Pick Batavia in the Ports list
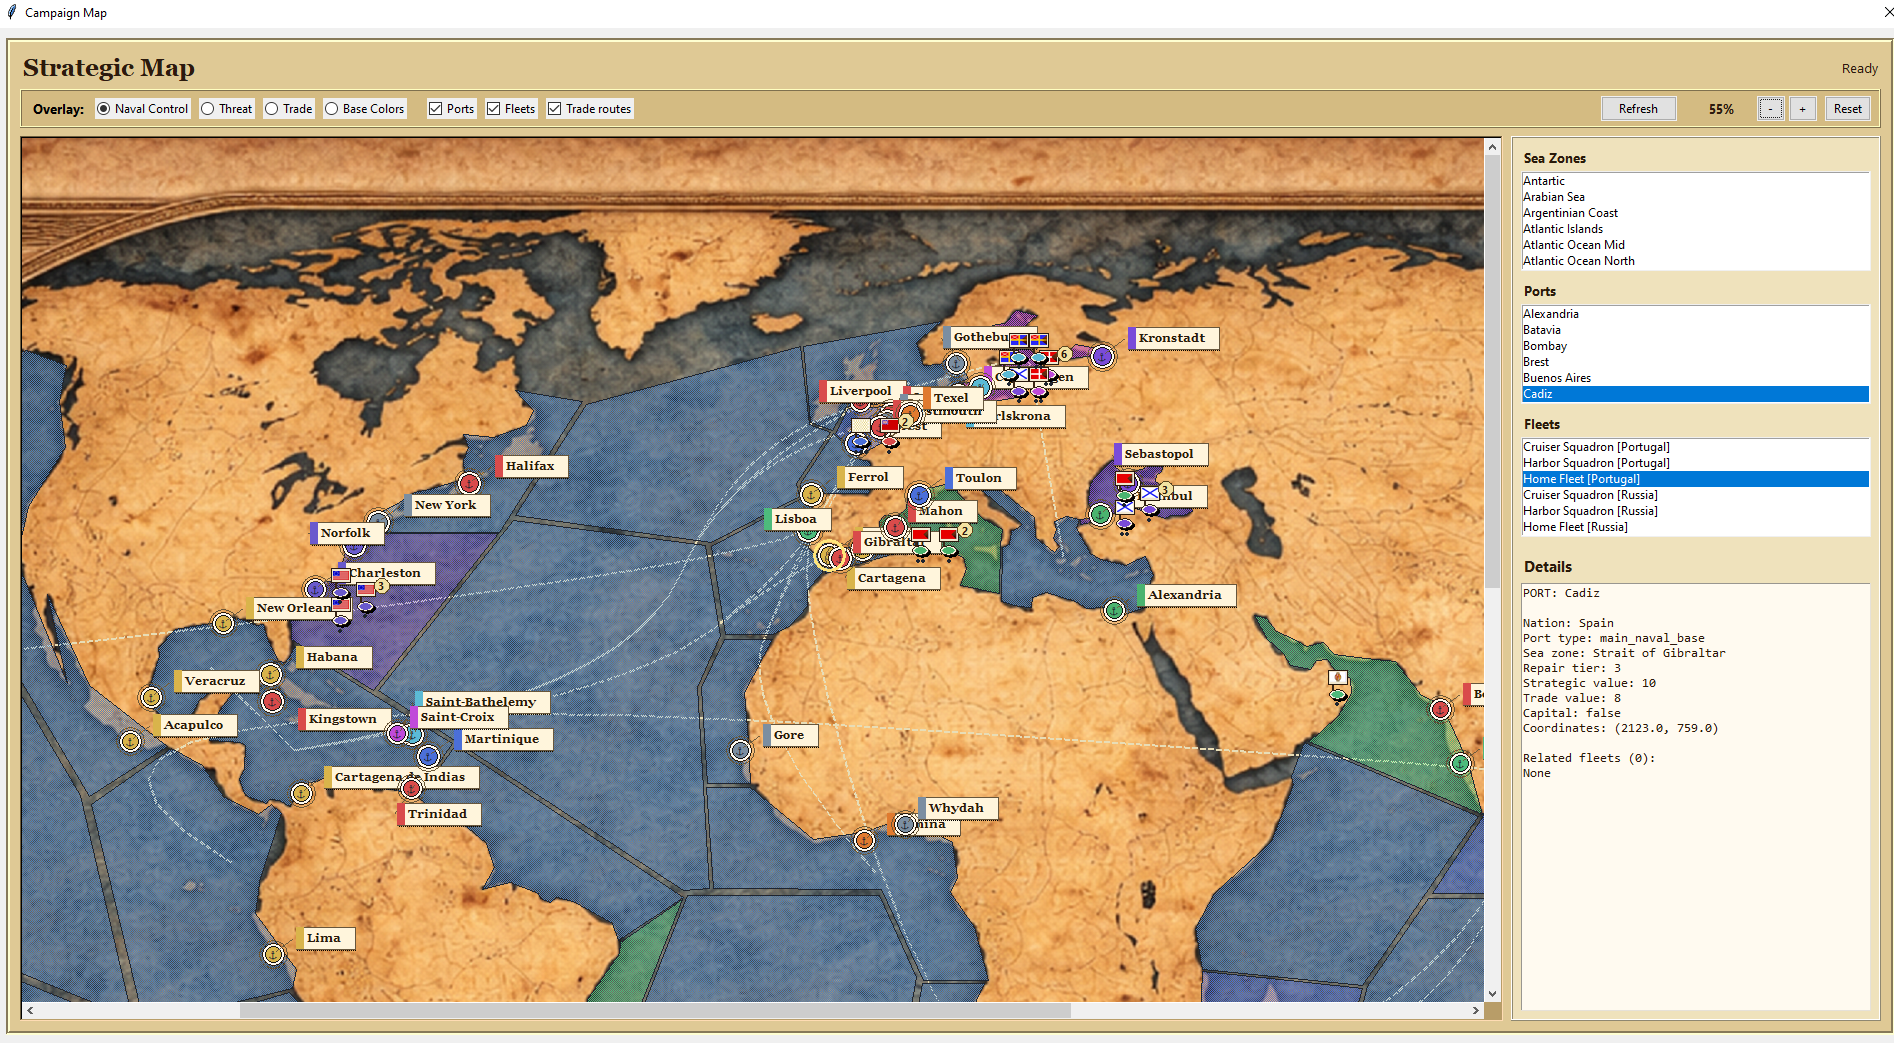 [1695, 330]
